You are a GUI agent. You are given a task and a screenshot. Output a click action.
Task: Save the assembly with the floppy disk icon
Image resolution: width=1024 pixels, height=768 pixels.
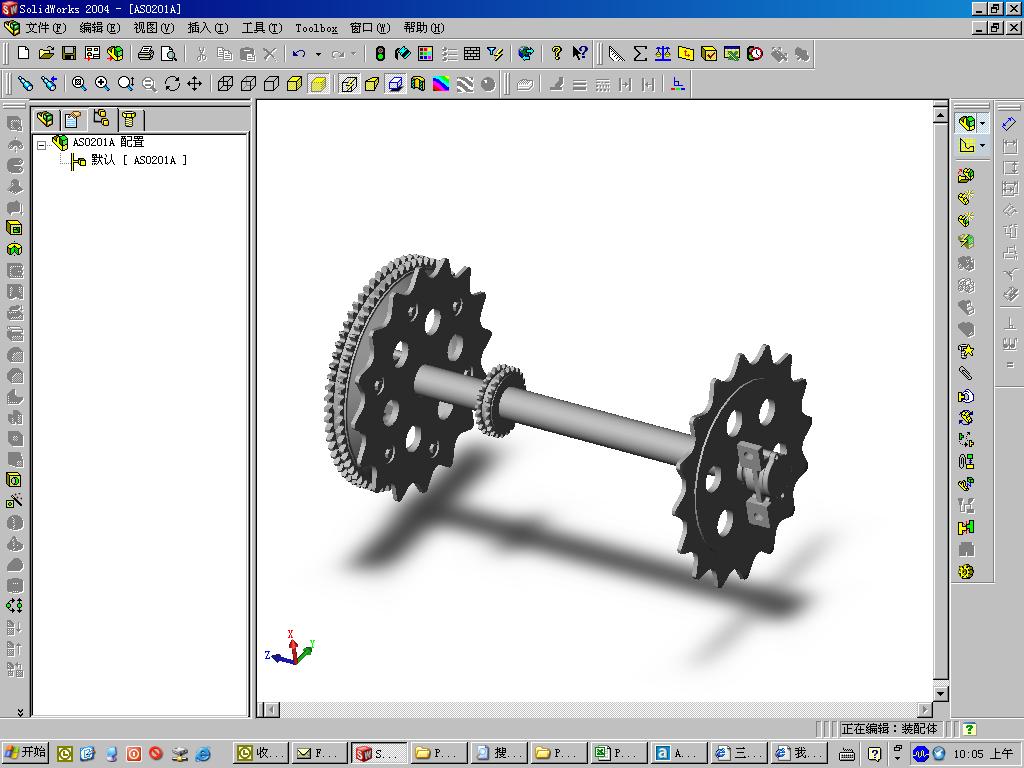click(69, 54)
